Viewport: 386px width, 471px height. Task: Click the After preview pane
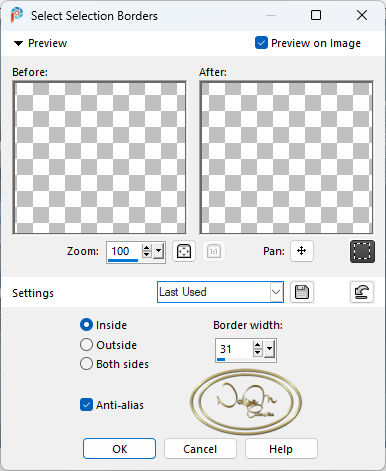click(286, 157)
